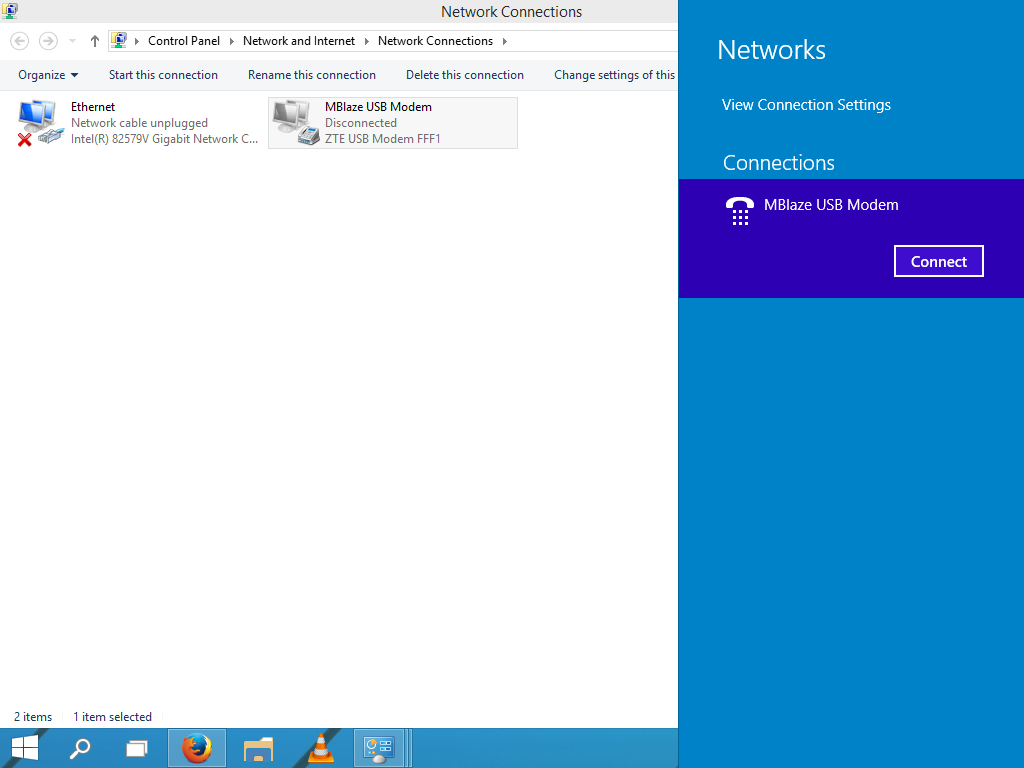The image size is (1024, 768).
Task: Click the ZTE USB Modem FFF1 text
Action: [383, 138]
